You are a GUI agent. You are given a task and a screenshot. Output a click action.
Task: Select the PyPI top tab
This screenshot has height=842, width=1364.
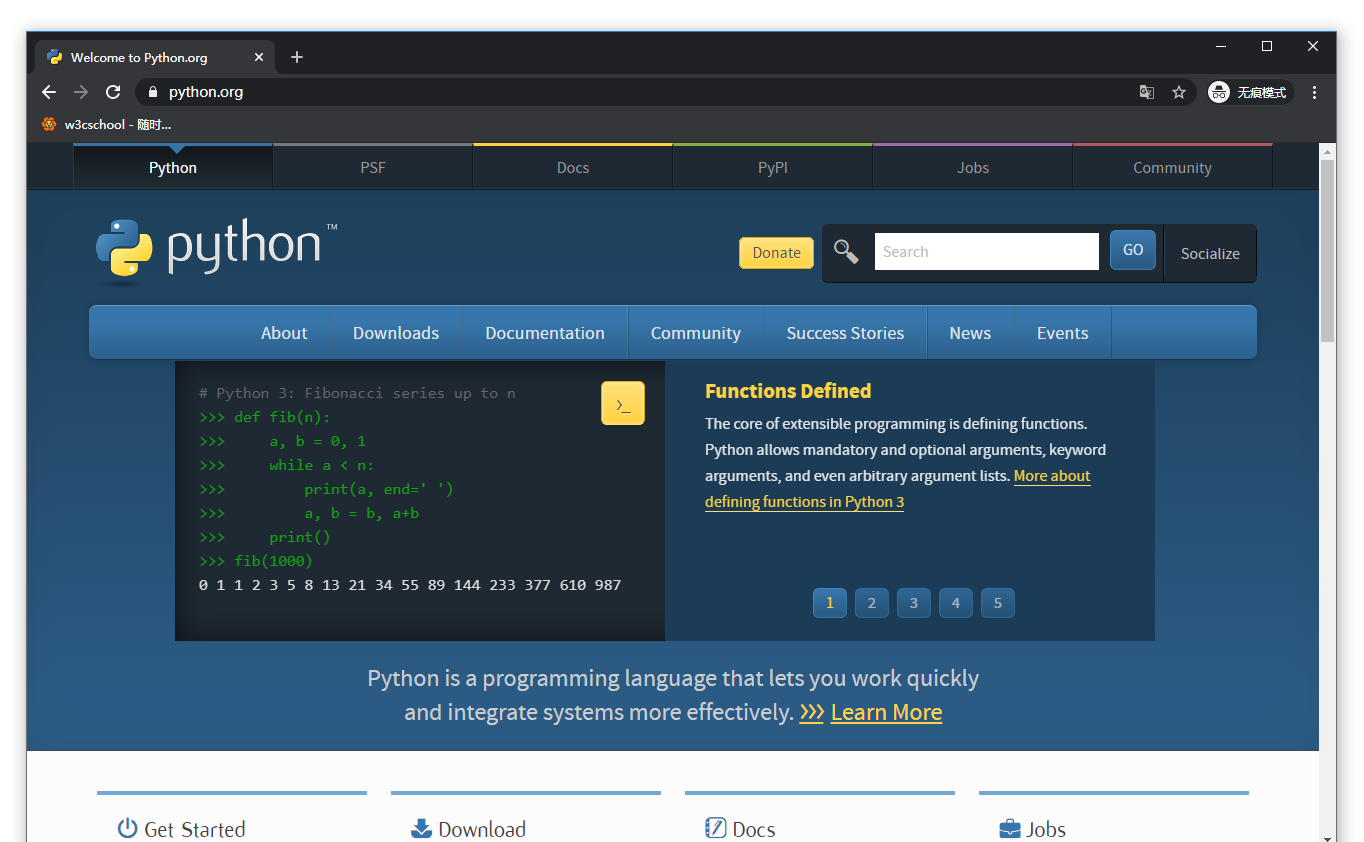pyautogui.click(x=773, y=167)
